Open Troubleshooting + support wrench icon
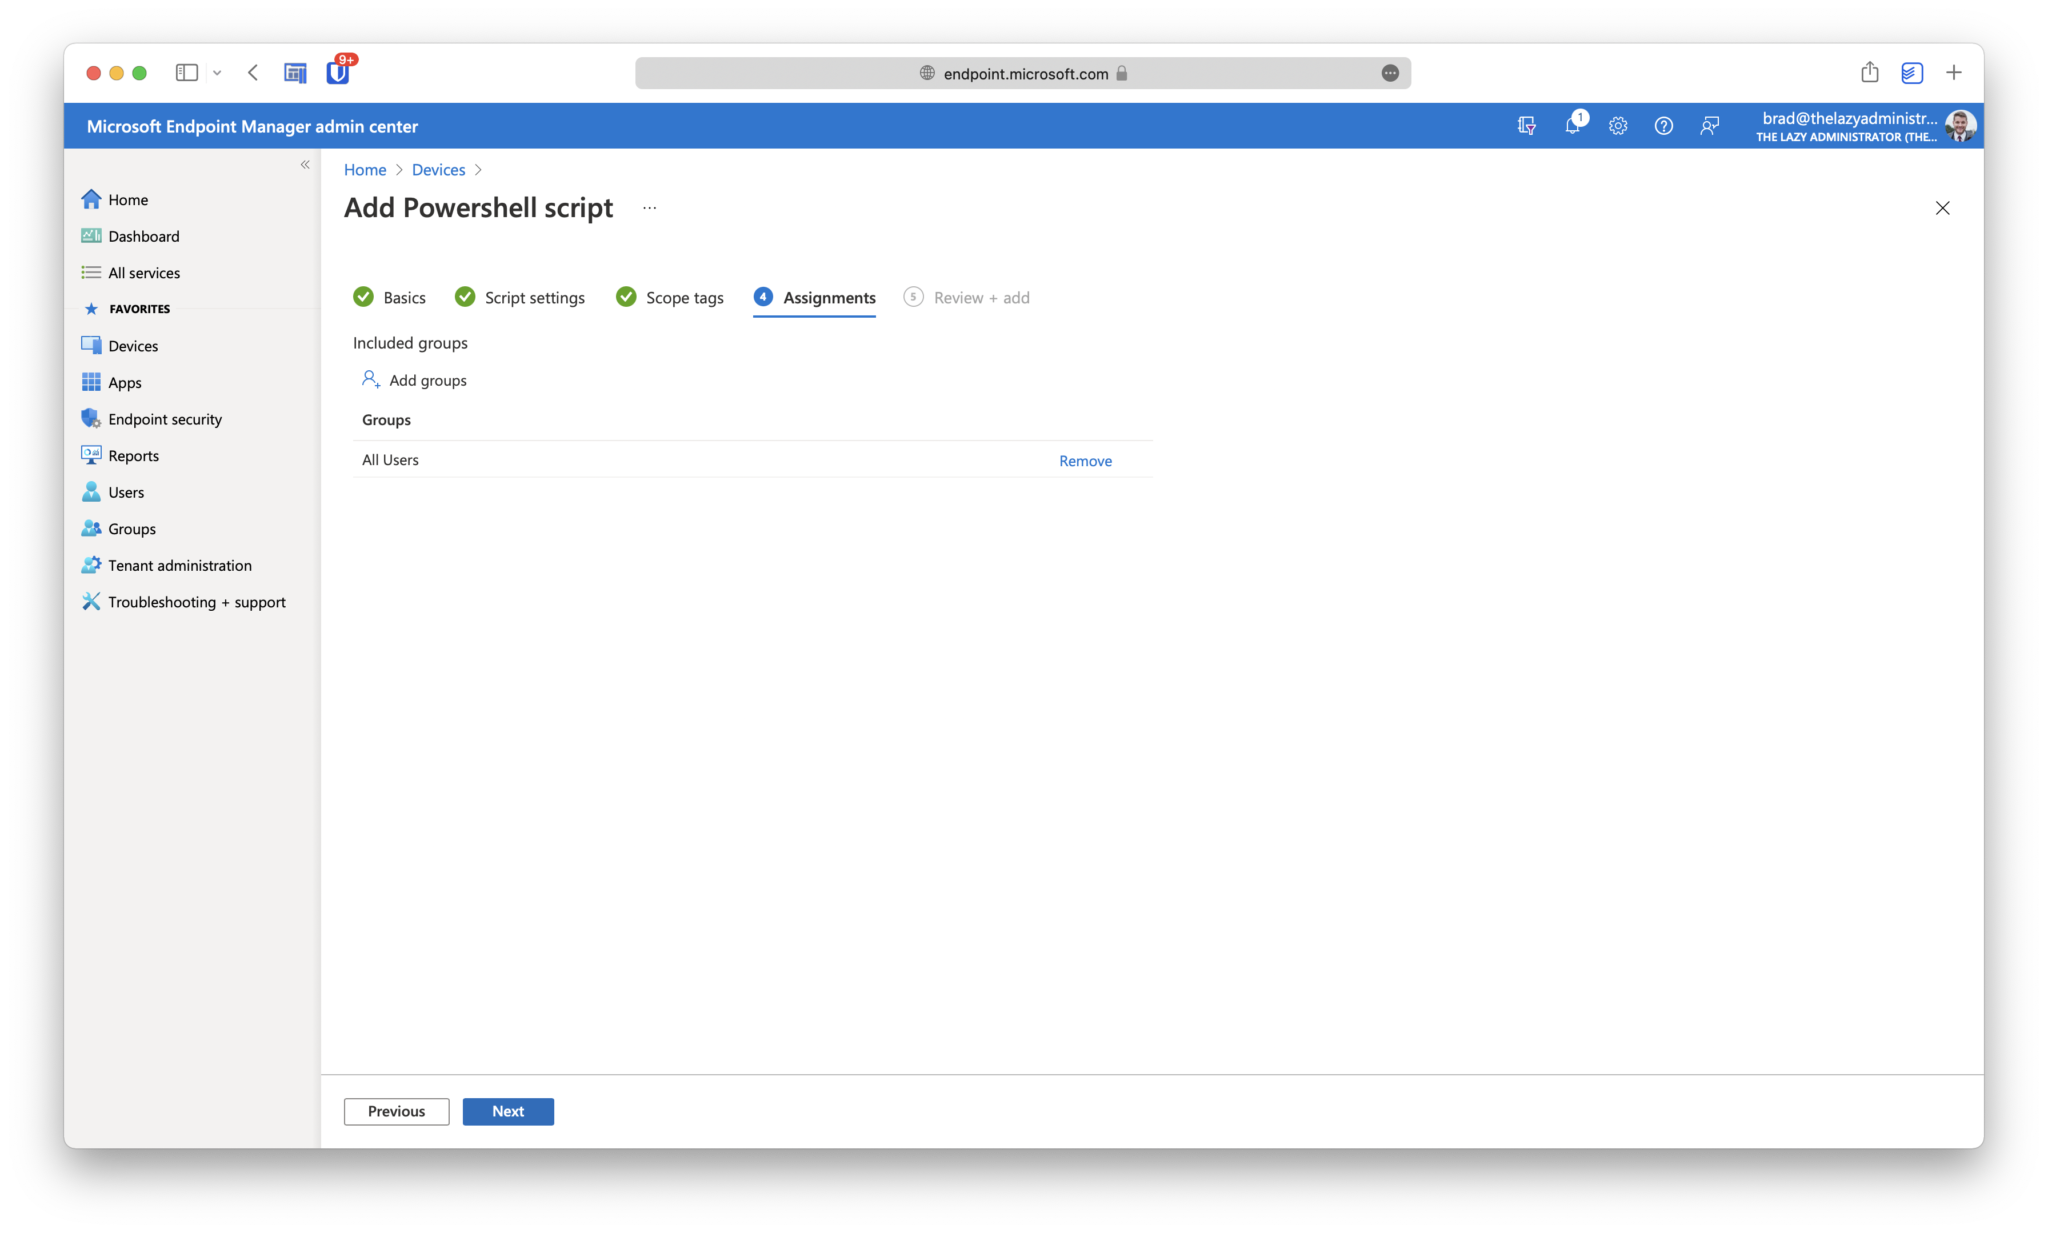The width and height of the screenshot is (2048, 1233). point(91,601)
